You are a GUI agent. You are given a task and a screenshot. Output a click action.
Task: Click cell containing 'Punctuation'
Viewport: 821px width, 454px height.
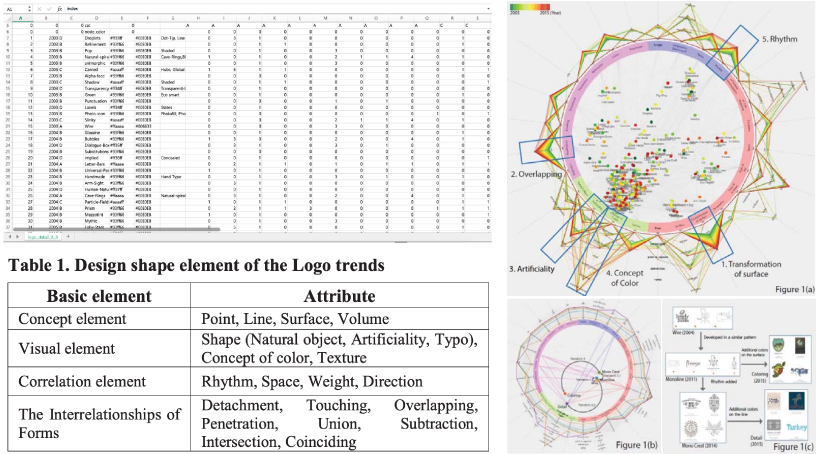pos(96,101)
